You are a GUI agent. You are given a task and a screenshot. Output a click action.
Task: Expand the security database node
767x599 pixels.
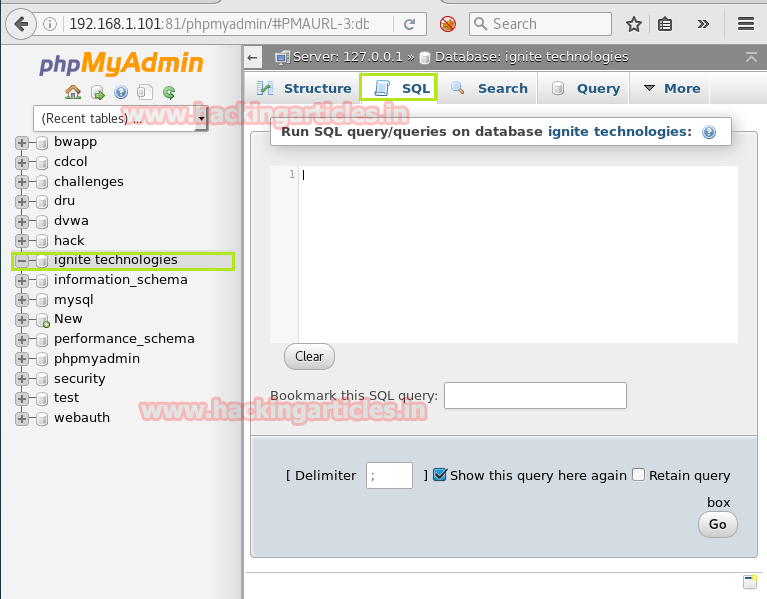point(21,379)
